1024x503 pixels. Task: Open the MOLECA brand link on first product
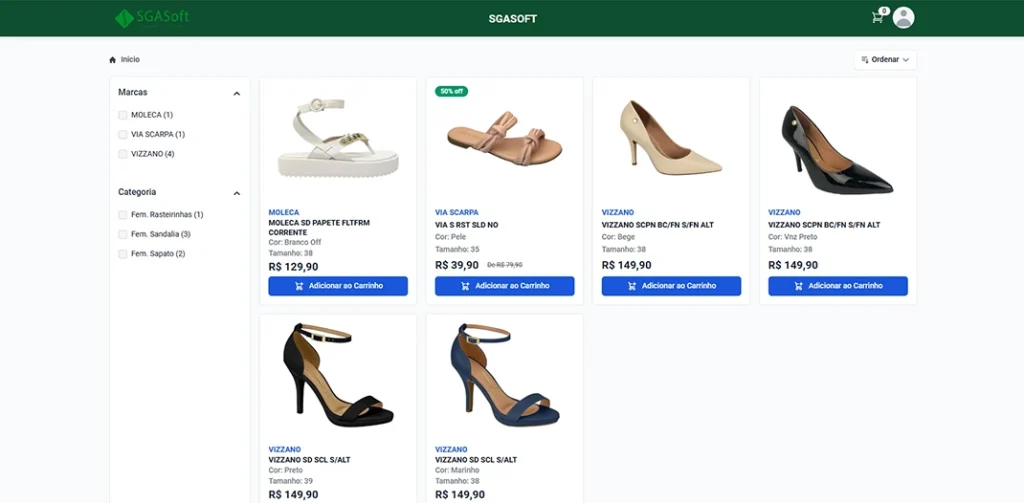tap(283, 212)
